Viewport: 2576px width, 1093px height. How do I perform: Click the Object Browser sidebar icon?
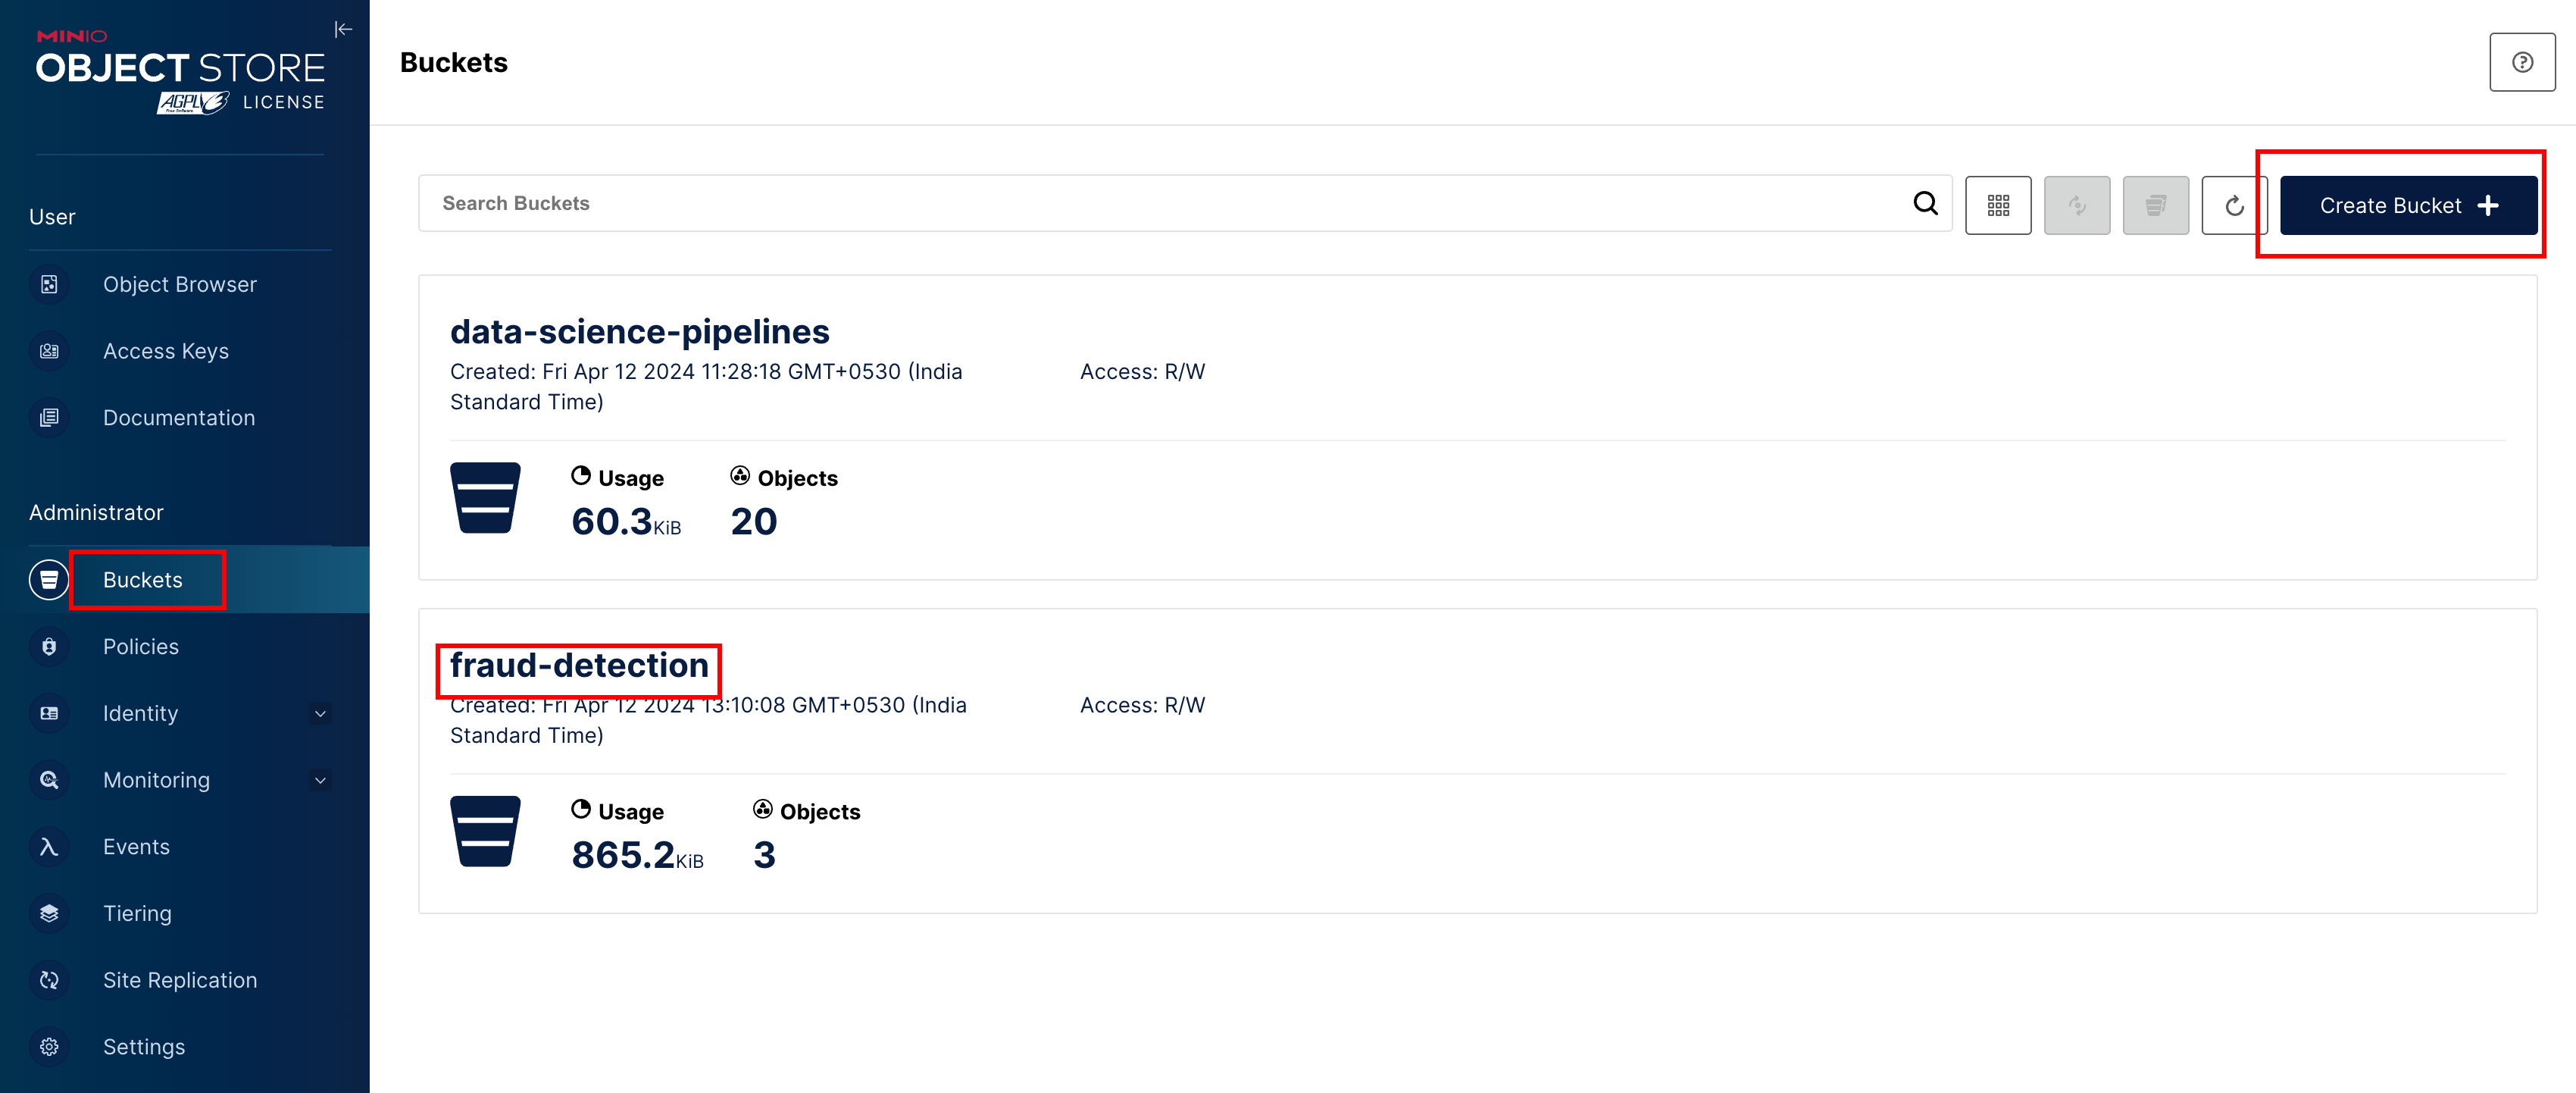tap(49, 284)
